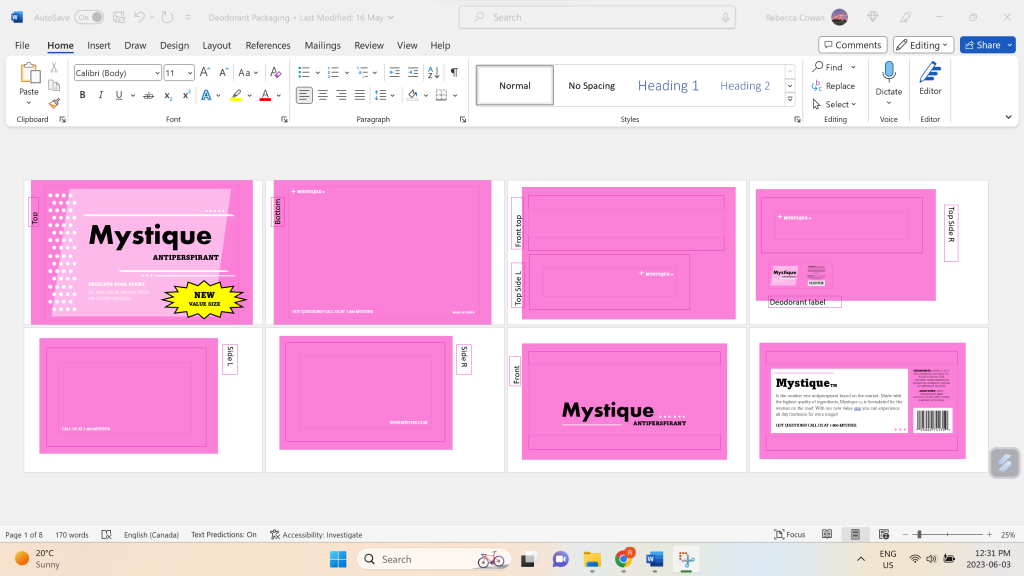Show paragraph marks with the pilcrow icon
This screenshot has width=1024, height=576.
(454, 72)
